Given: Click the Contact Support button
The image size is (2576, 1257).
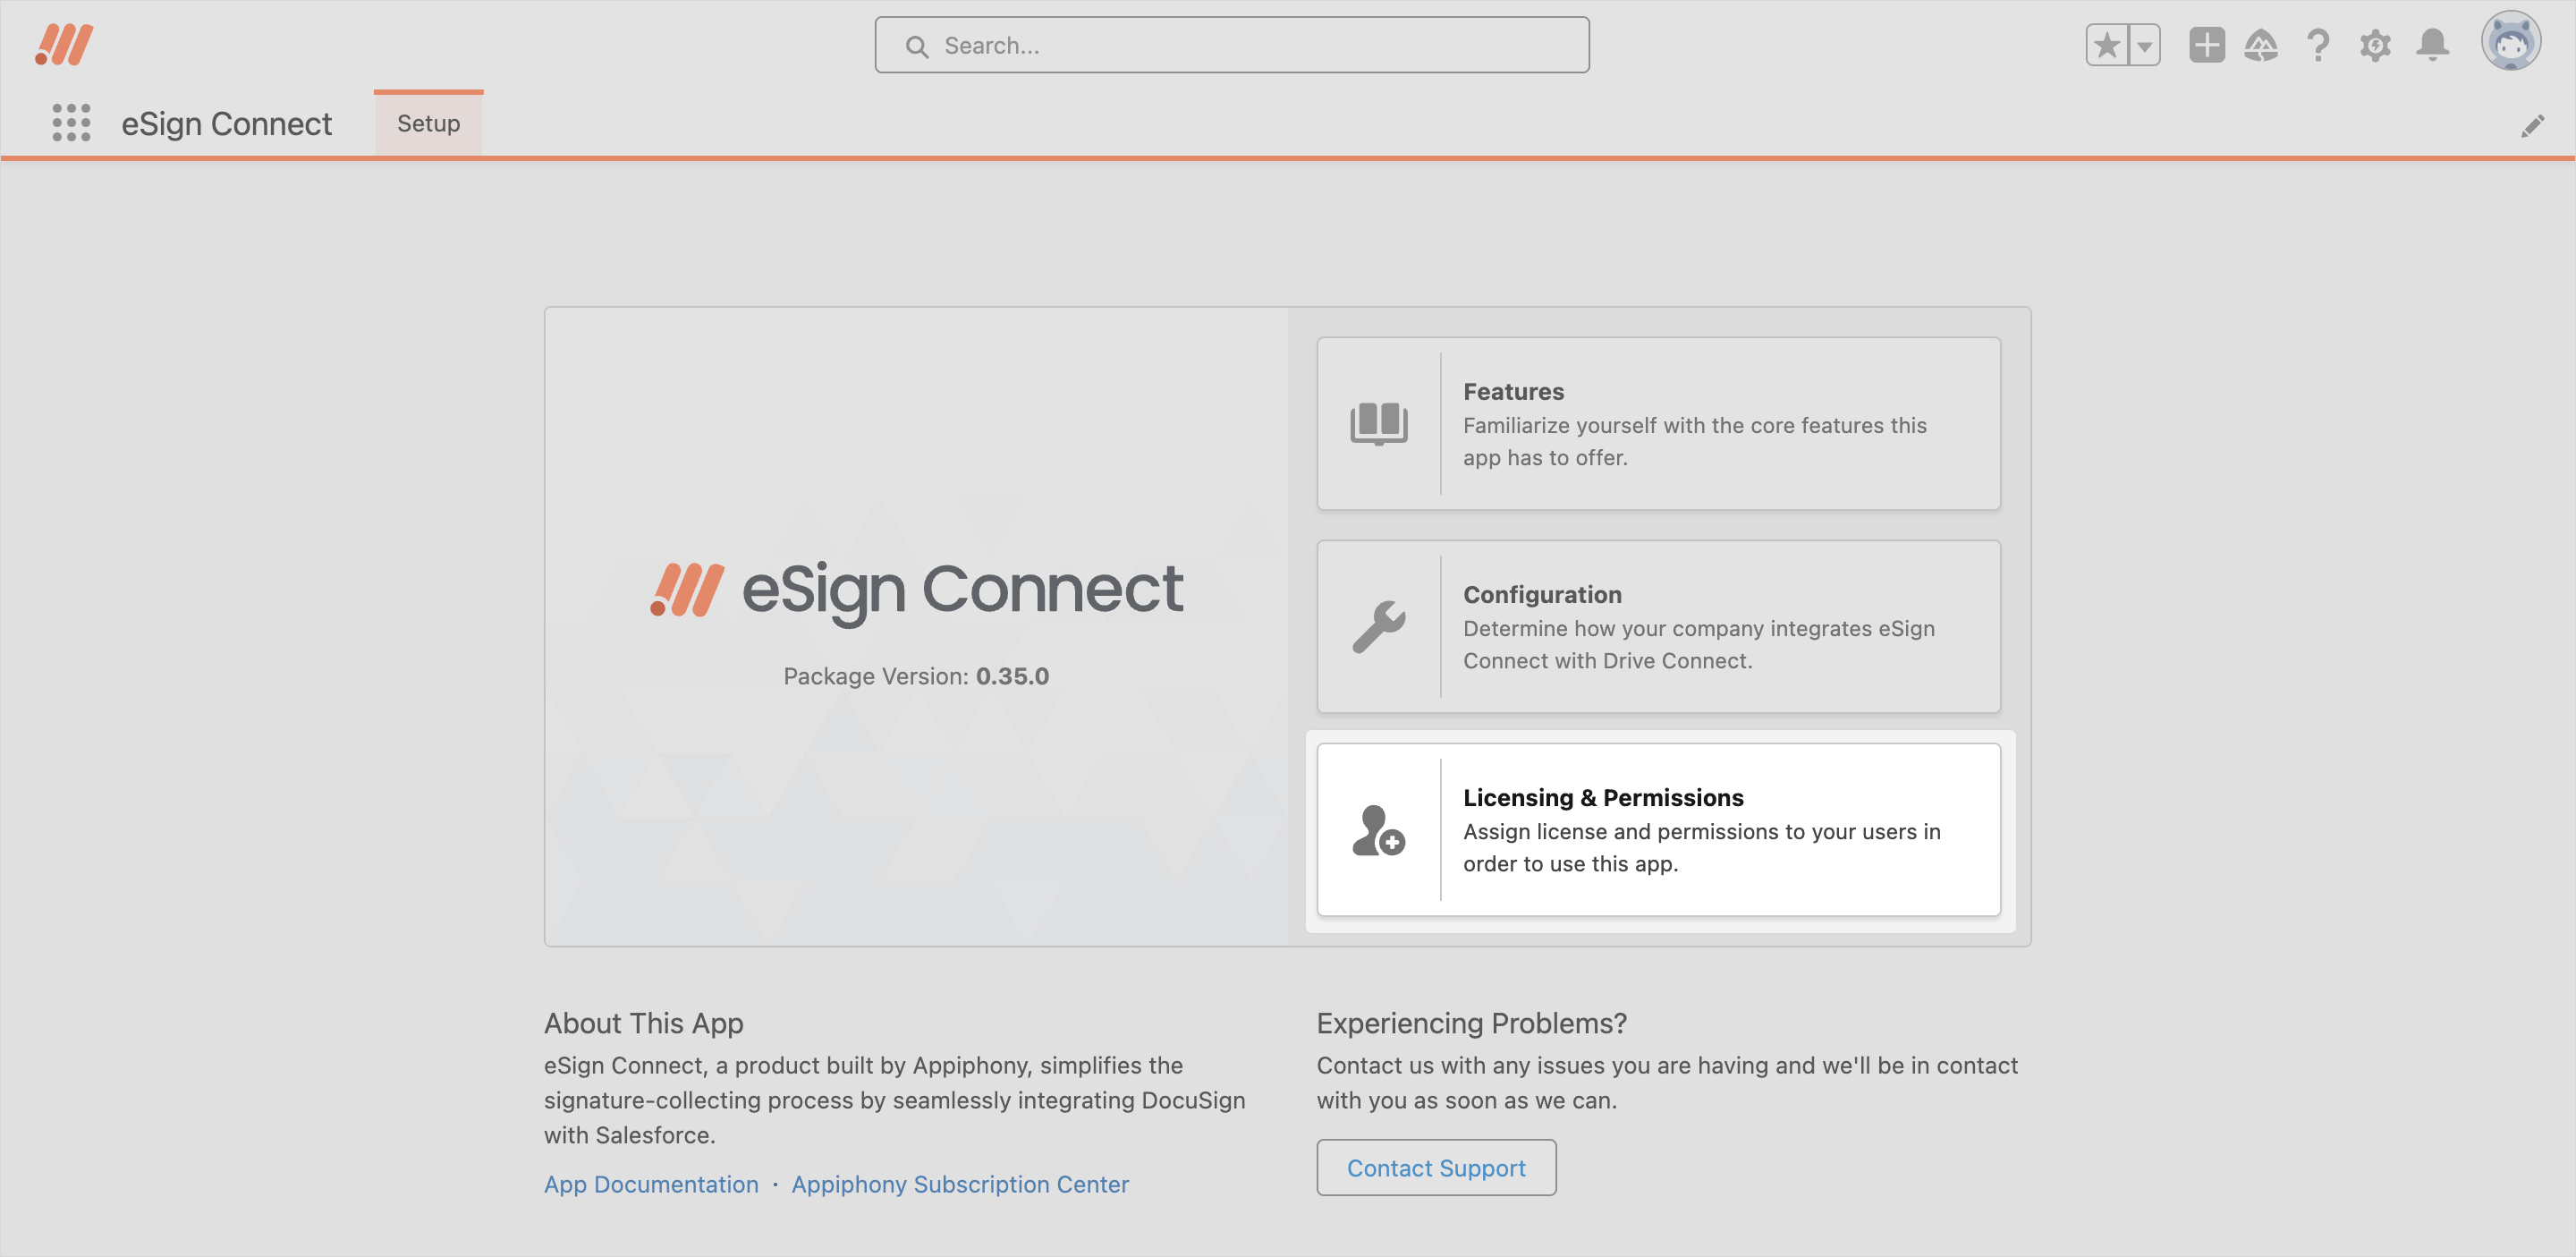Looking at the screenshot, I should (x=1436, y=1167).
